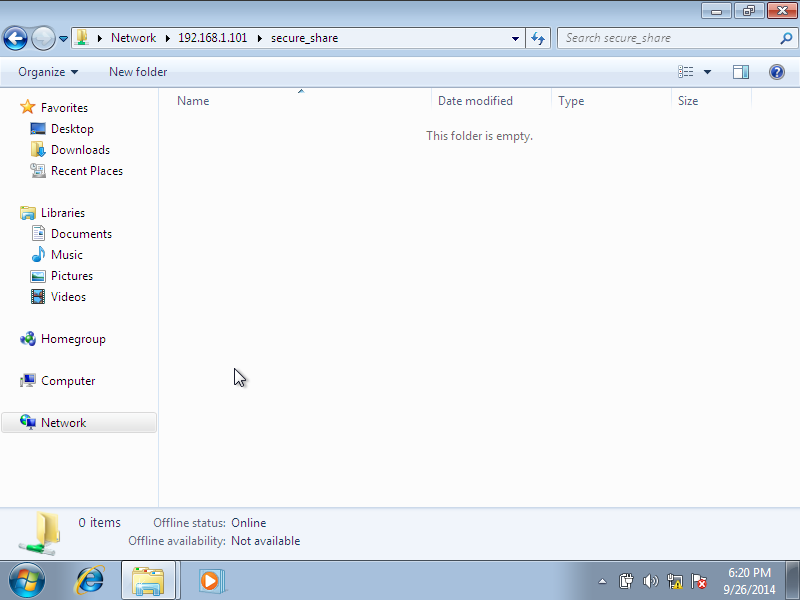Click the magnifier search icon

pos(786,38)
